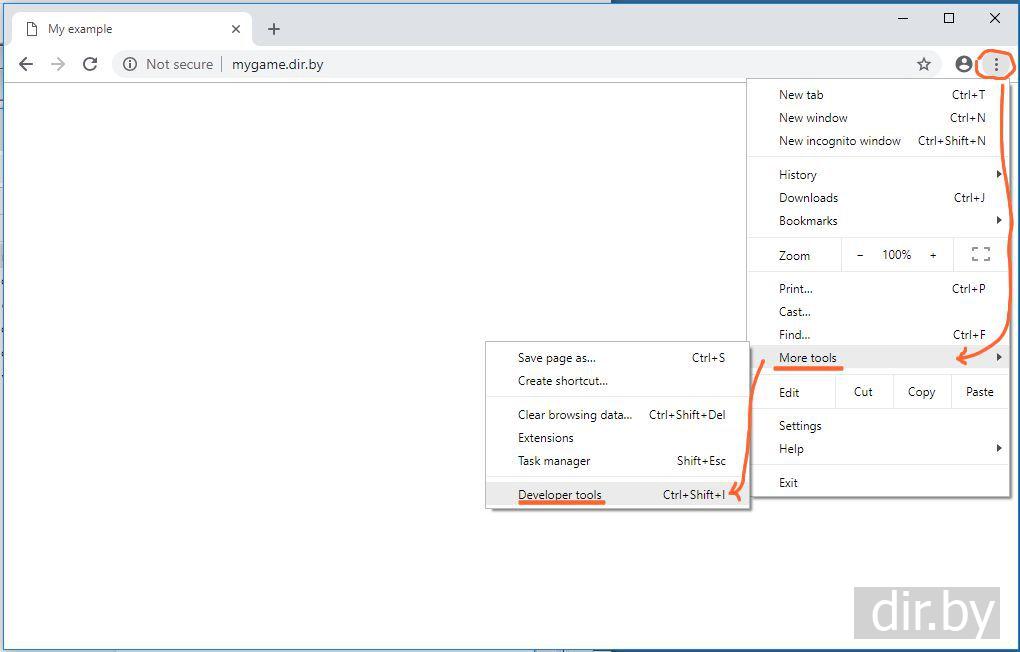
Task: Close the My example tab
Action: coord(236,29)
